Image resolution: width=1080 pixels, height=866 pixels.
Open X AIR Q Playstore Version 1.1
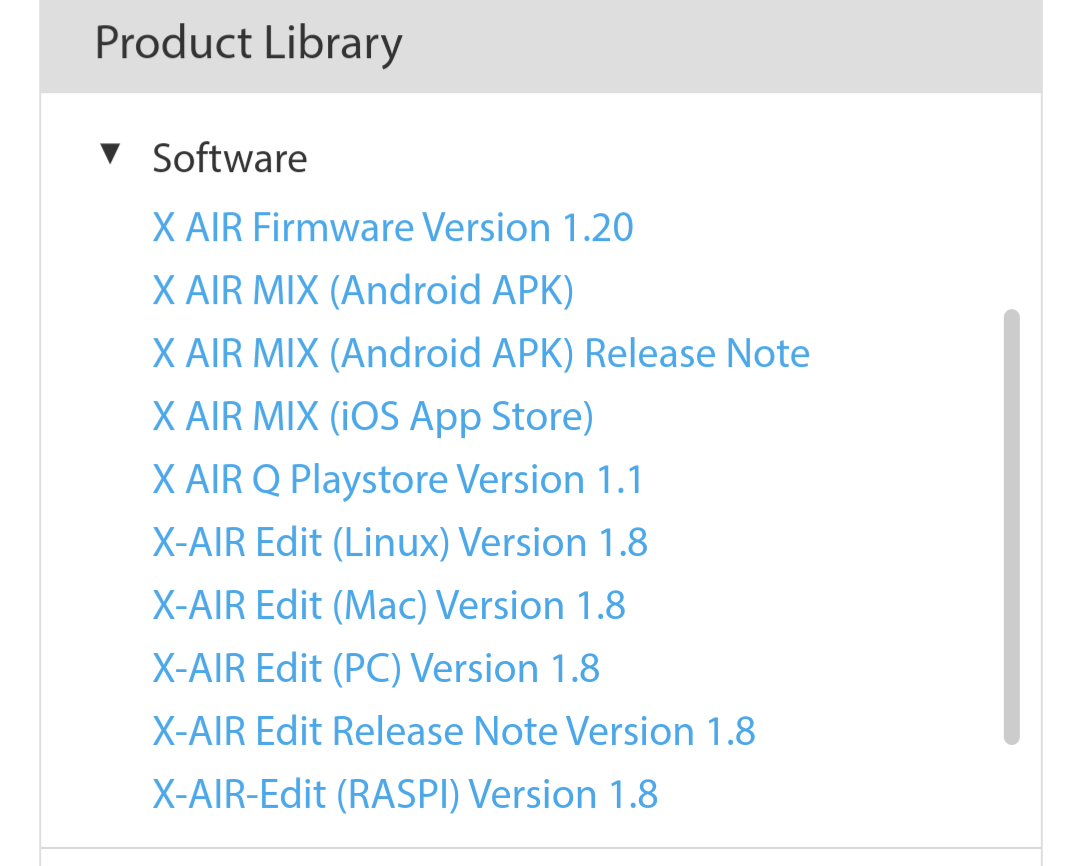(398, 480)
